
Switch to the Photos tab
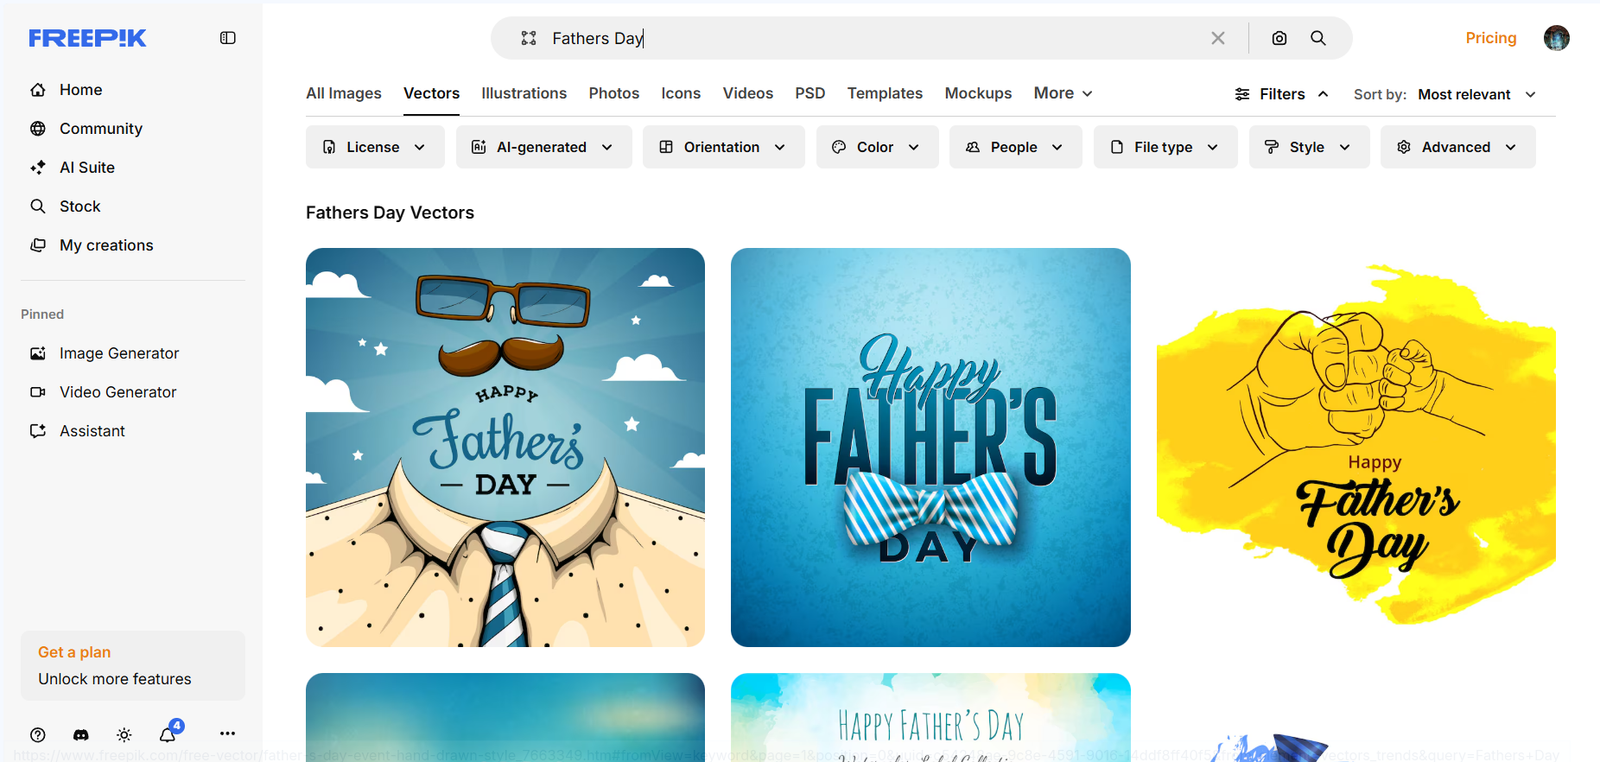pos(613,93)
